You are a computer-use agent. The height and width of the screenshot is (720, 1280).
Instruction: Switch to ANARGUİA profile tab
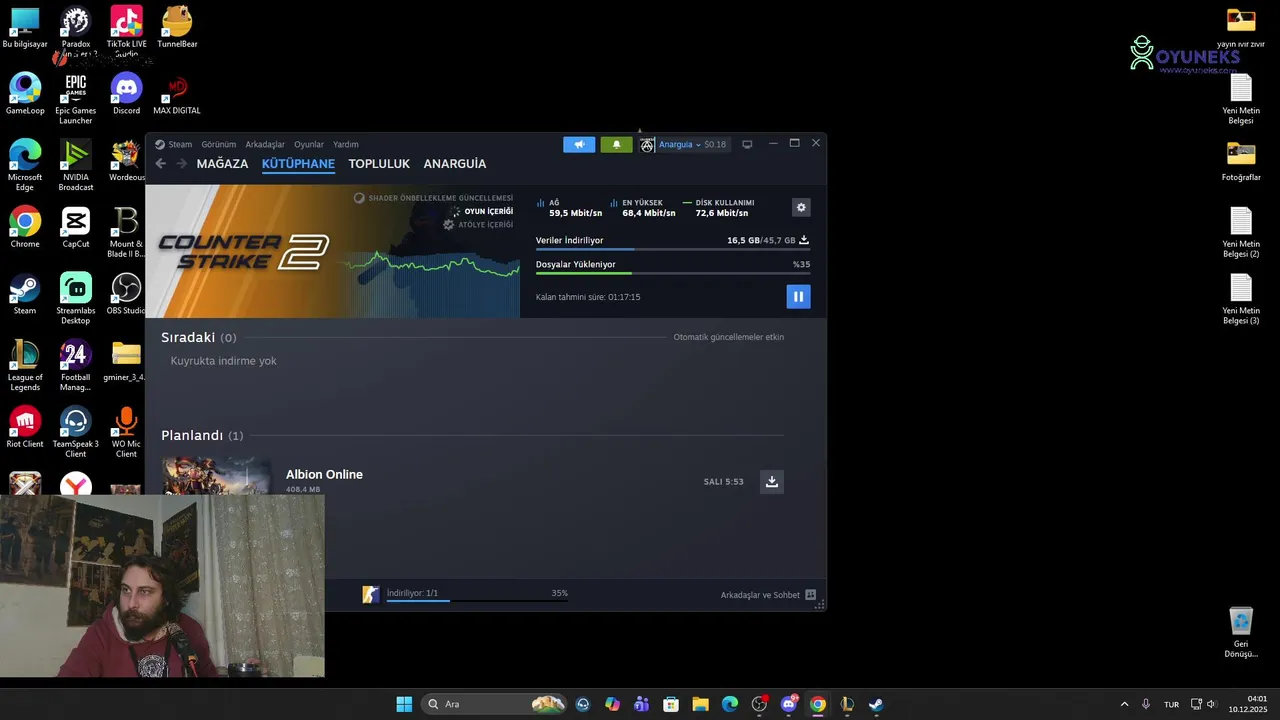pos(455,164)
